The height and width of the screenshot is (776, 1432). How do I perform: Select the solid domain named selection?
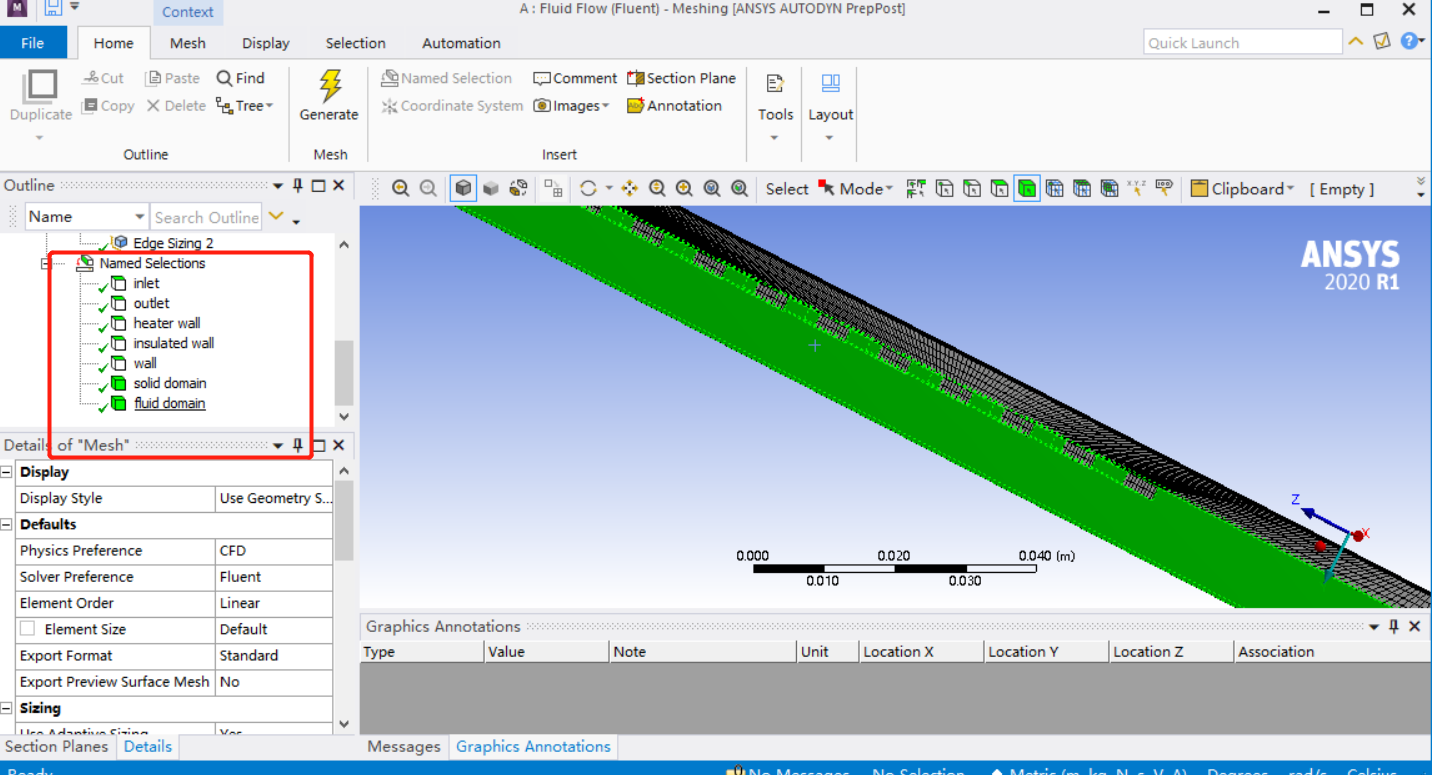tap(169, 383)
